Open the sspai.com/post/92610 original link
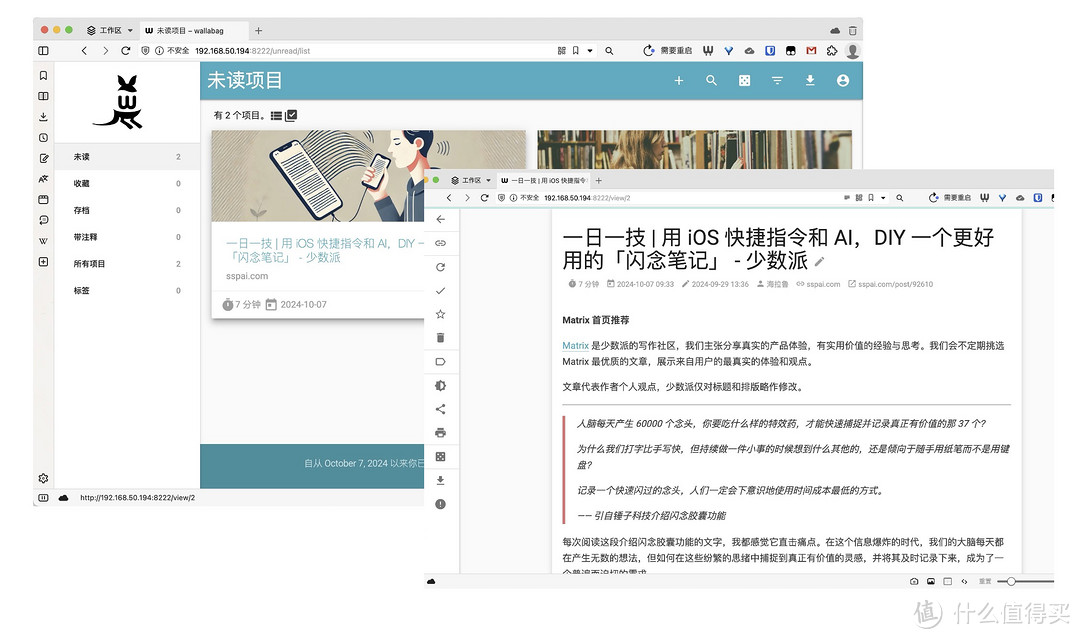This screenshot has width=1080, height=639. click(x=895, y=284)
